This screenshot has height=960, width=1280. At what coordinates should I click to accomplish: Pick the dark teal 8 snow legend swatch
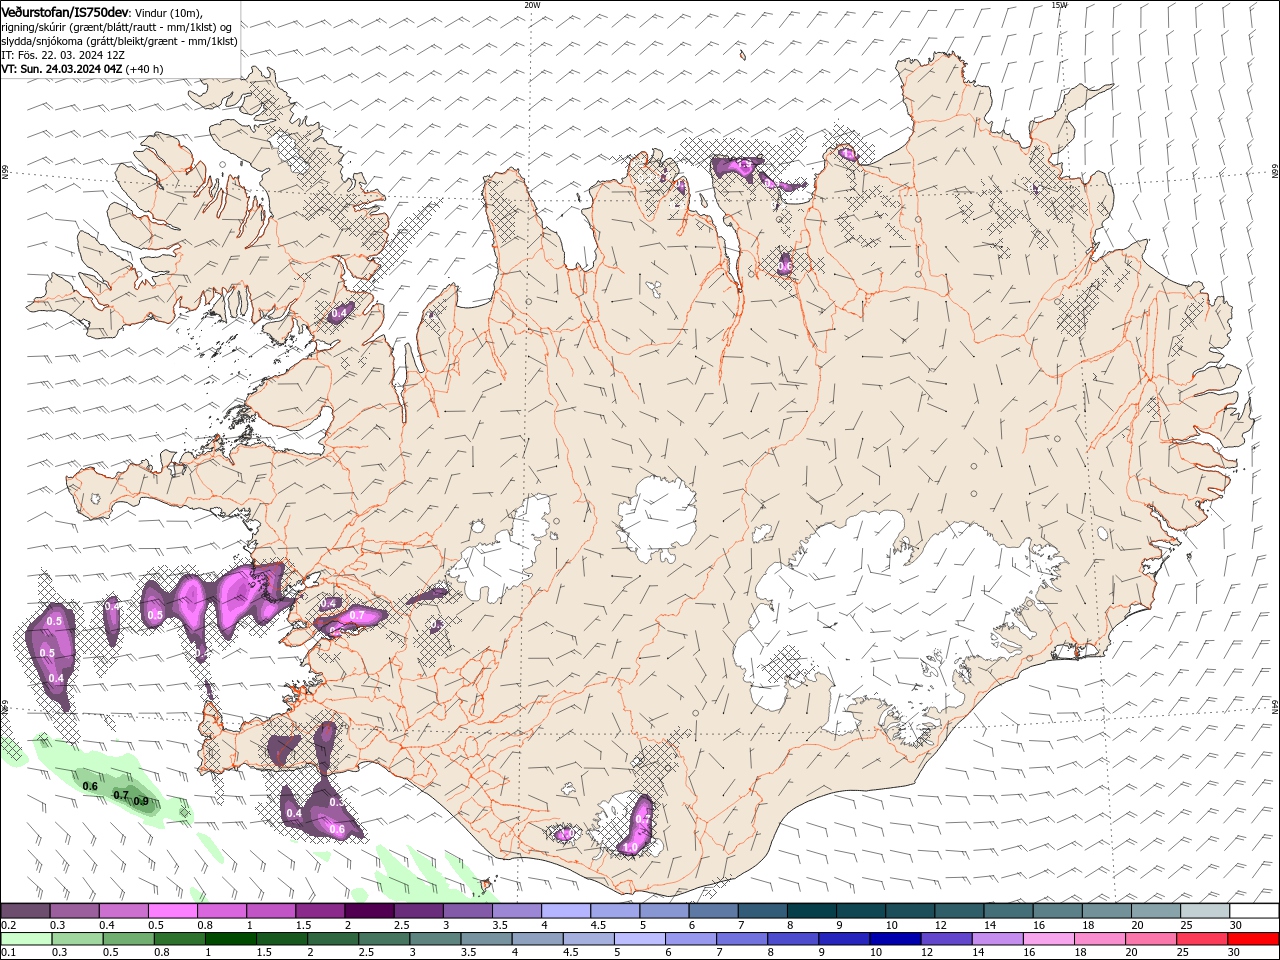click(x=812, y=911)
